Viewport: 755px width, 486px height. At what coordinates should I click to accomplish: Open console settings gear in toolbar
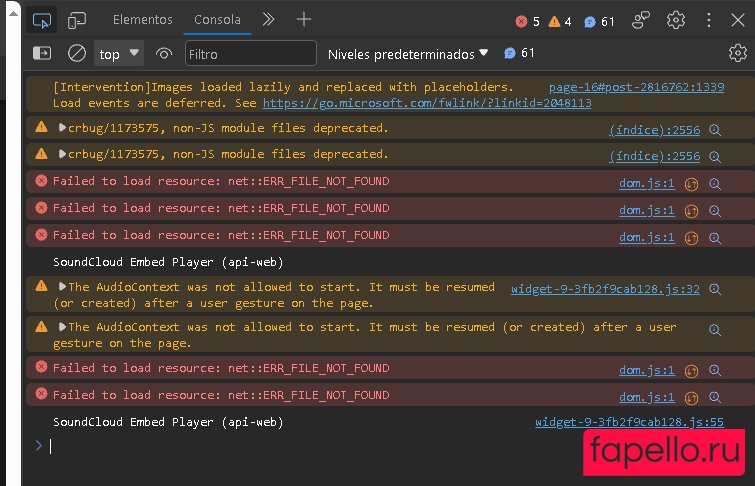coord(738,53)
